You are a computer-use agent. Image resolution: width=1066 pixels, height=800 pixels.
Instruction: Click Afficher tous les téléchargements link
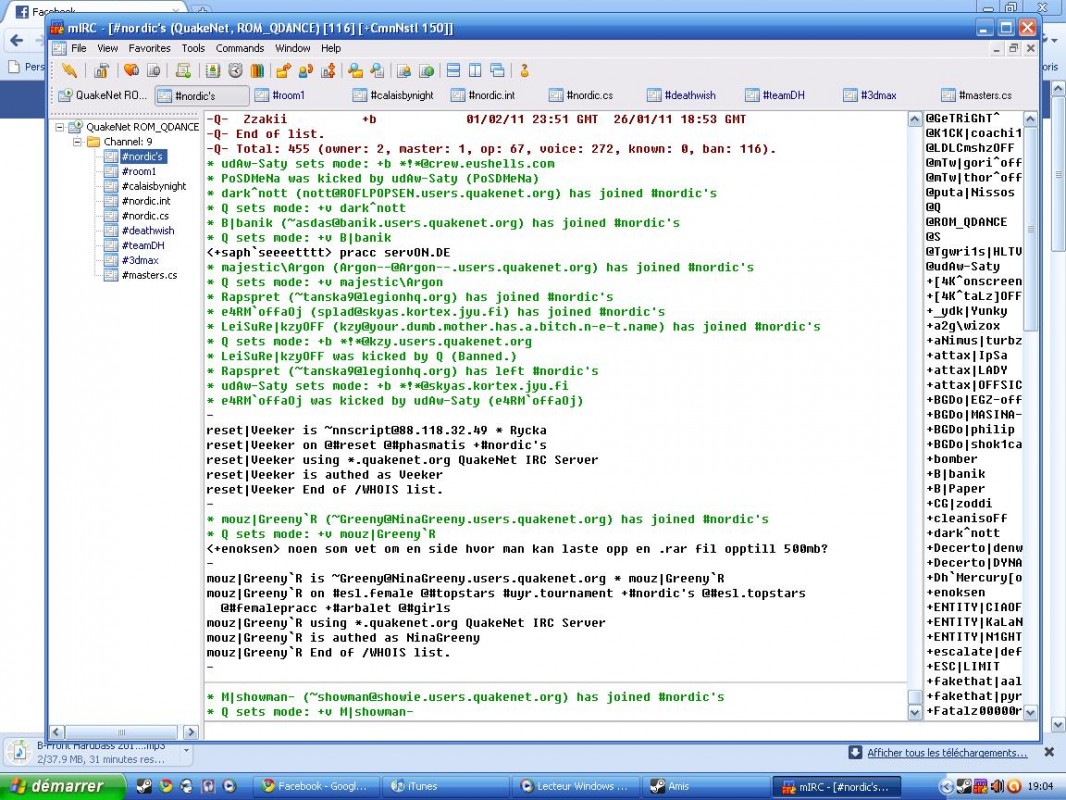coord(946,752)
